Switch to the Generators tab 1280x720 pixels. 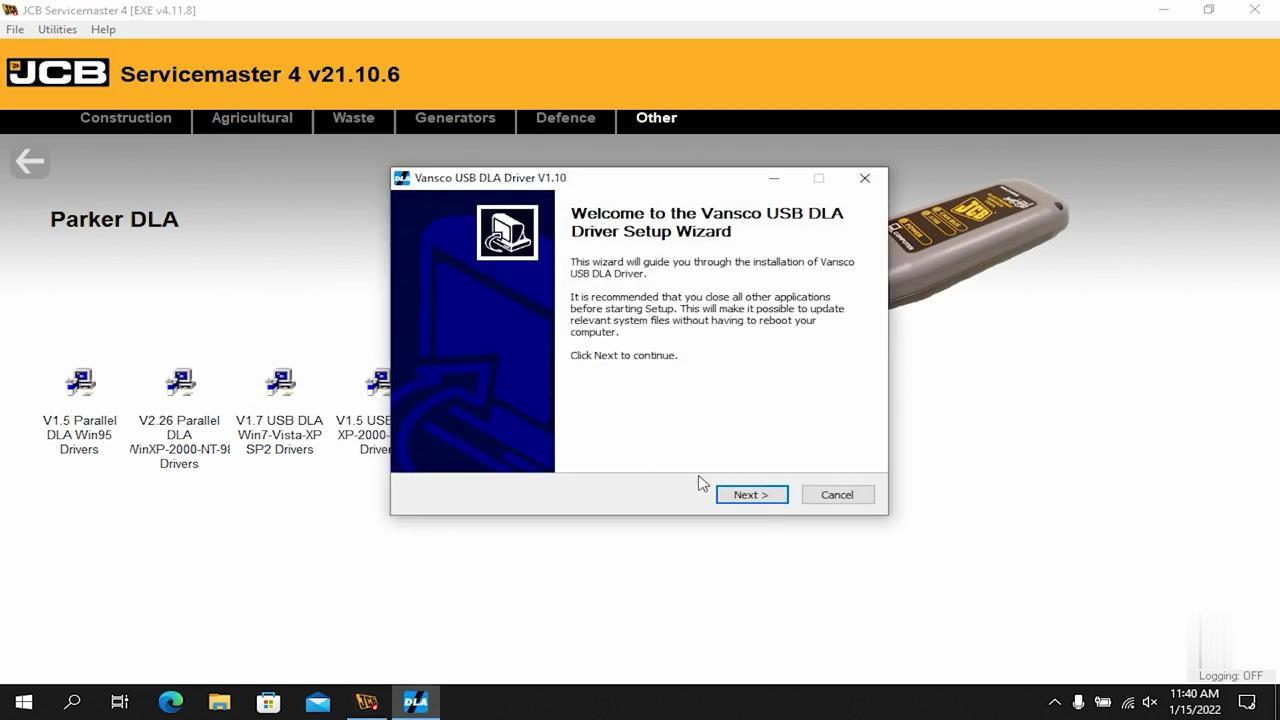[455, 118]
